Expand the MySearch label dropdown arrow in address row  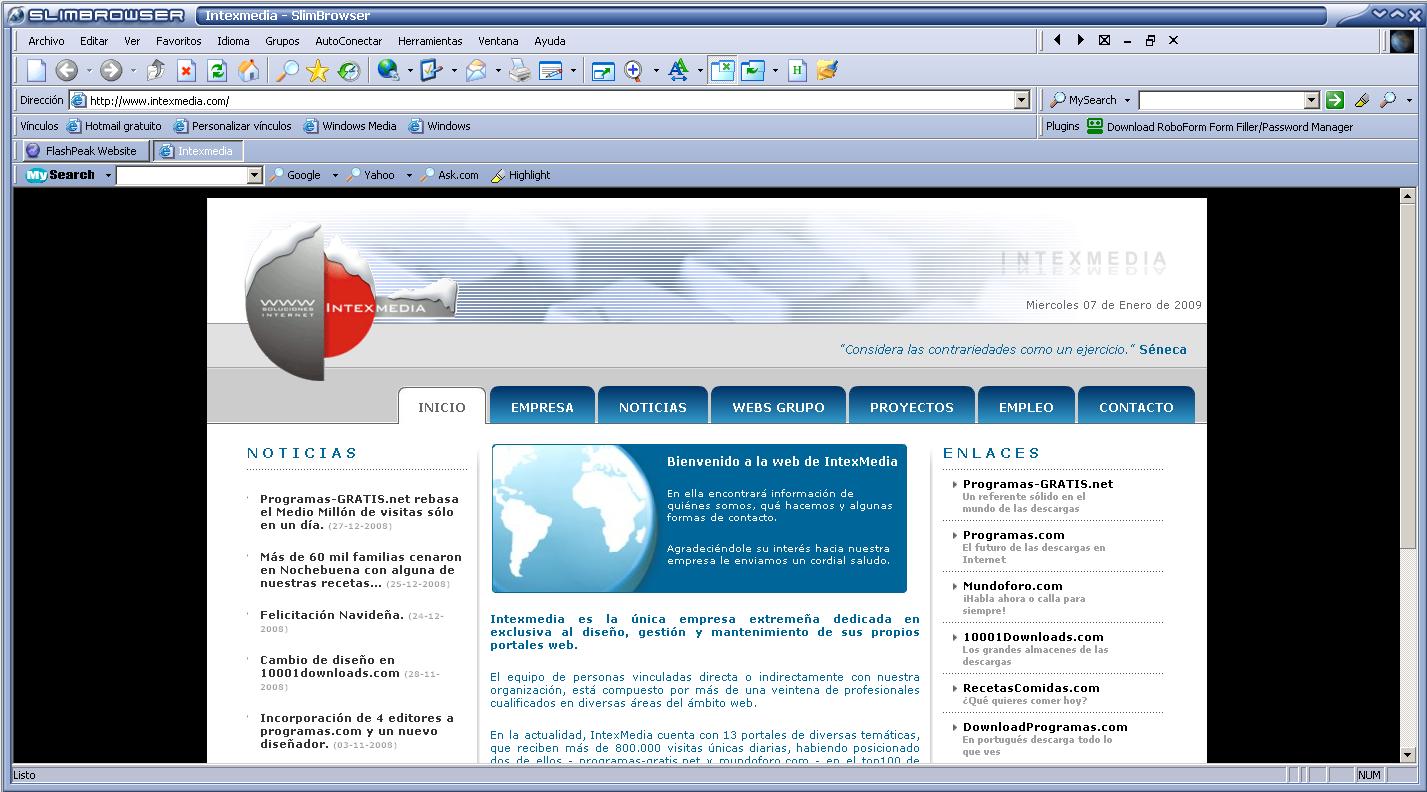pos(1127,100)
